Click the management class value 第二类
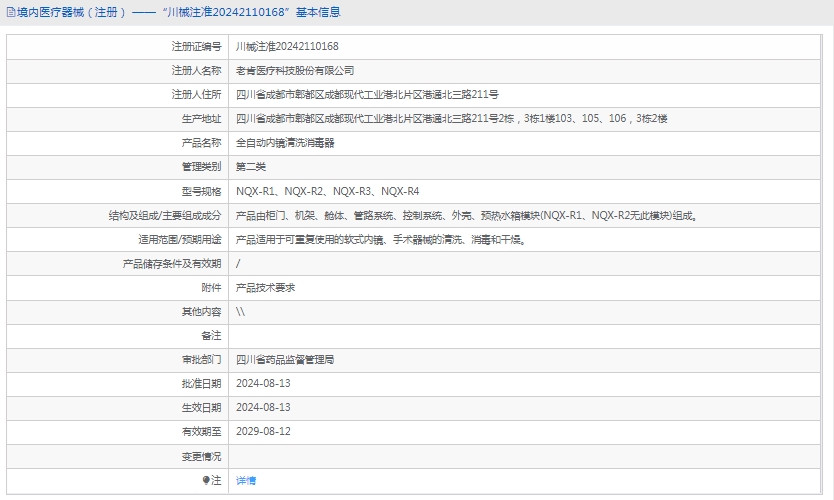834x500 pixels. [x=251, y=167]
